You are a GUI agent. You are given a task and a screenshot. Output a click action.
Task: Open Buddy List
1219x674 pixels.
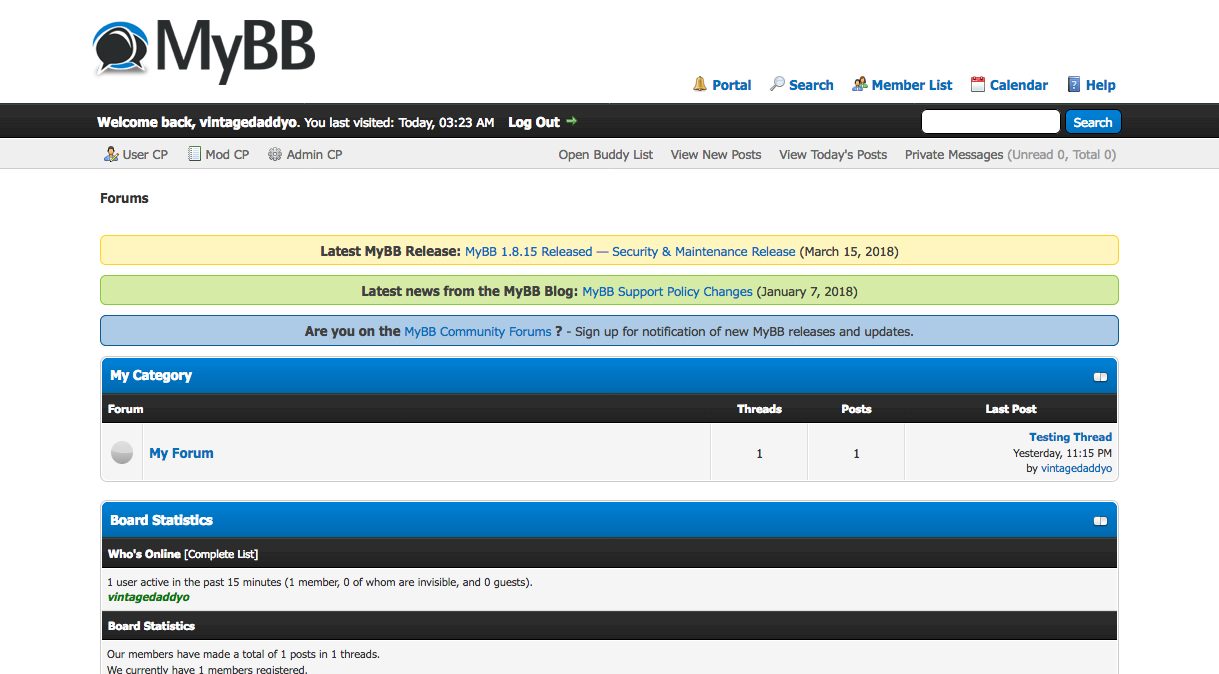pyautogui.click(x=606, y=154)
